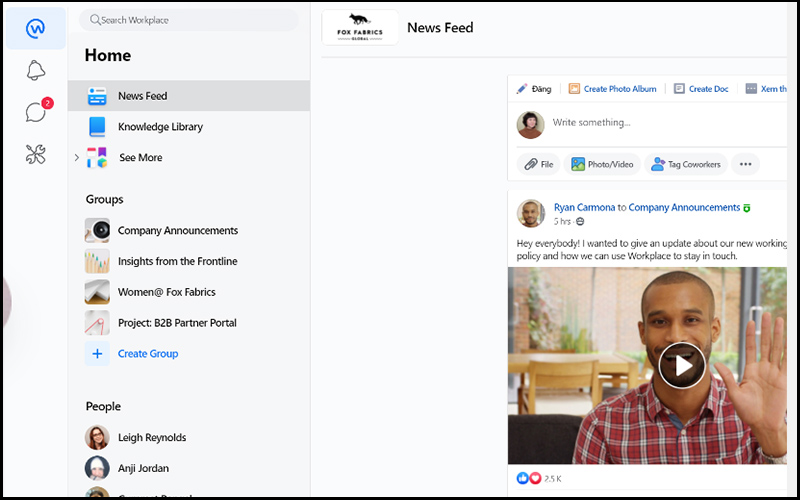Open Company Announcements group
This screenshot has width=800, height=500.
point(178,231)
